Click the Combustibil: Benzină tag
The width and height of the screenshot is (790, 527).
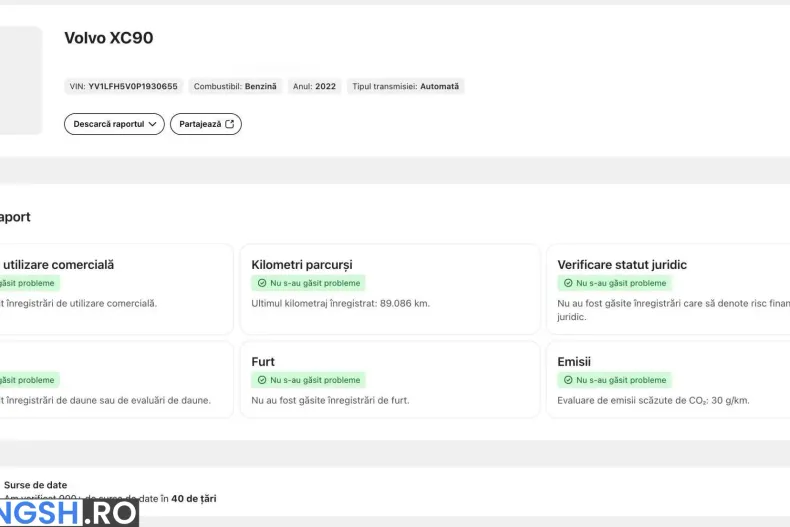(x=235, y=86)
